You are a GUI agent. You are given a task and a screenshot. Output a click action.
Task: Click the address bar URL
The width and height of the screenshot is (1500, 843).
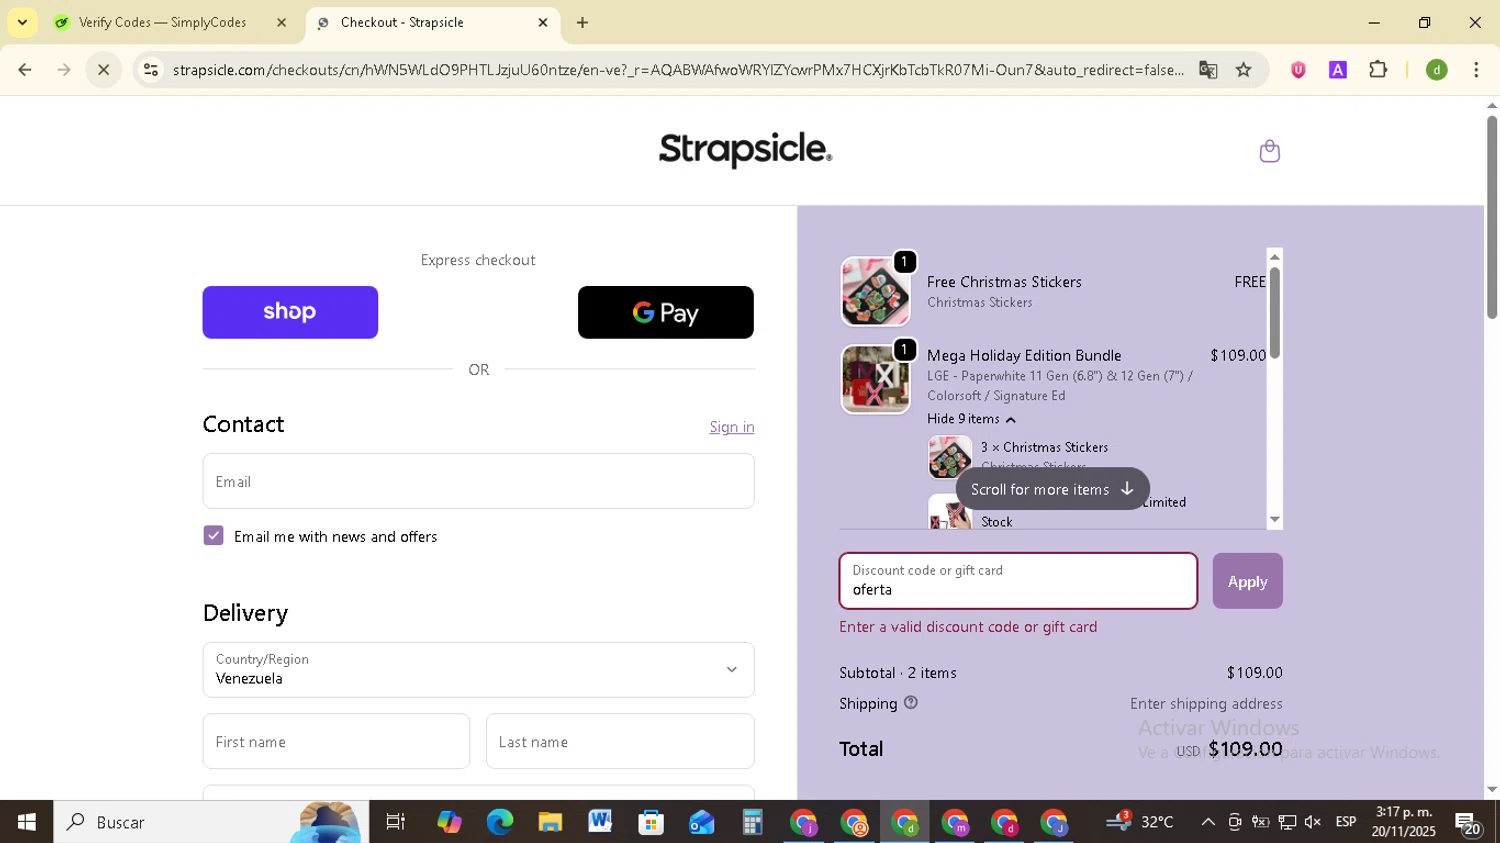(x=678, y=70)
